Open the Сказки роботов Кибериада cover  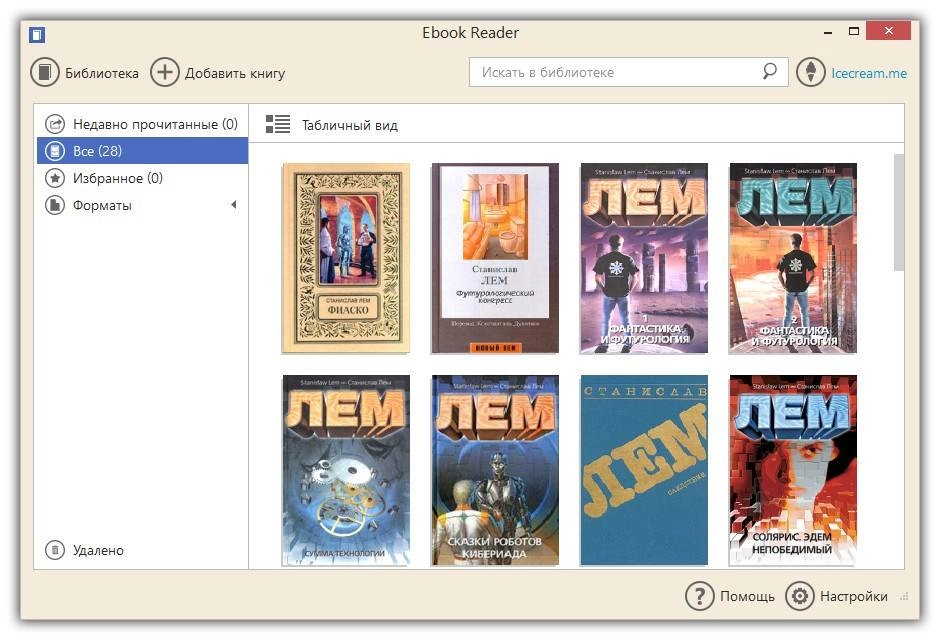[x=495, y=470]
